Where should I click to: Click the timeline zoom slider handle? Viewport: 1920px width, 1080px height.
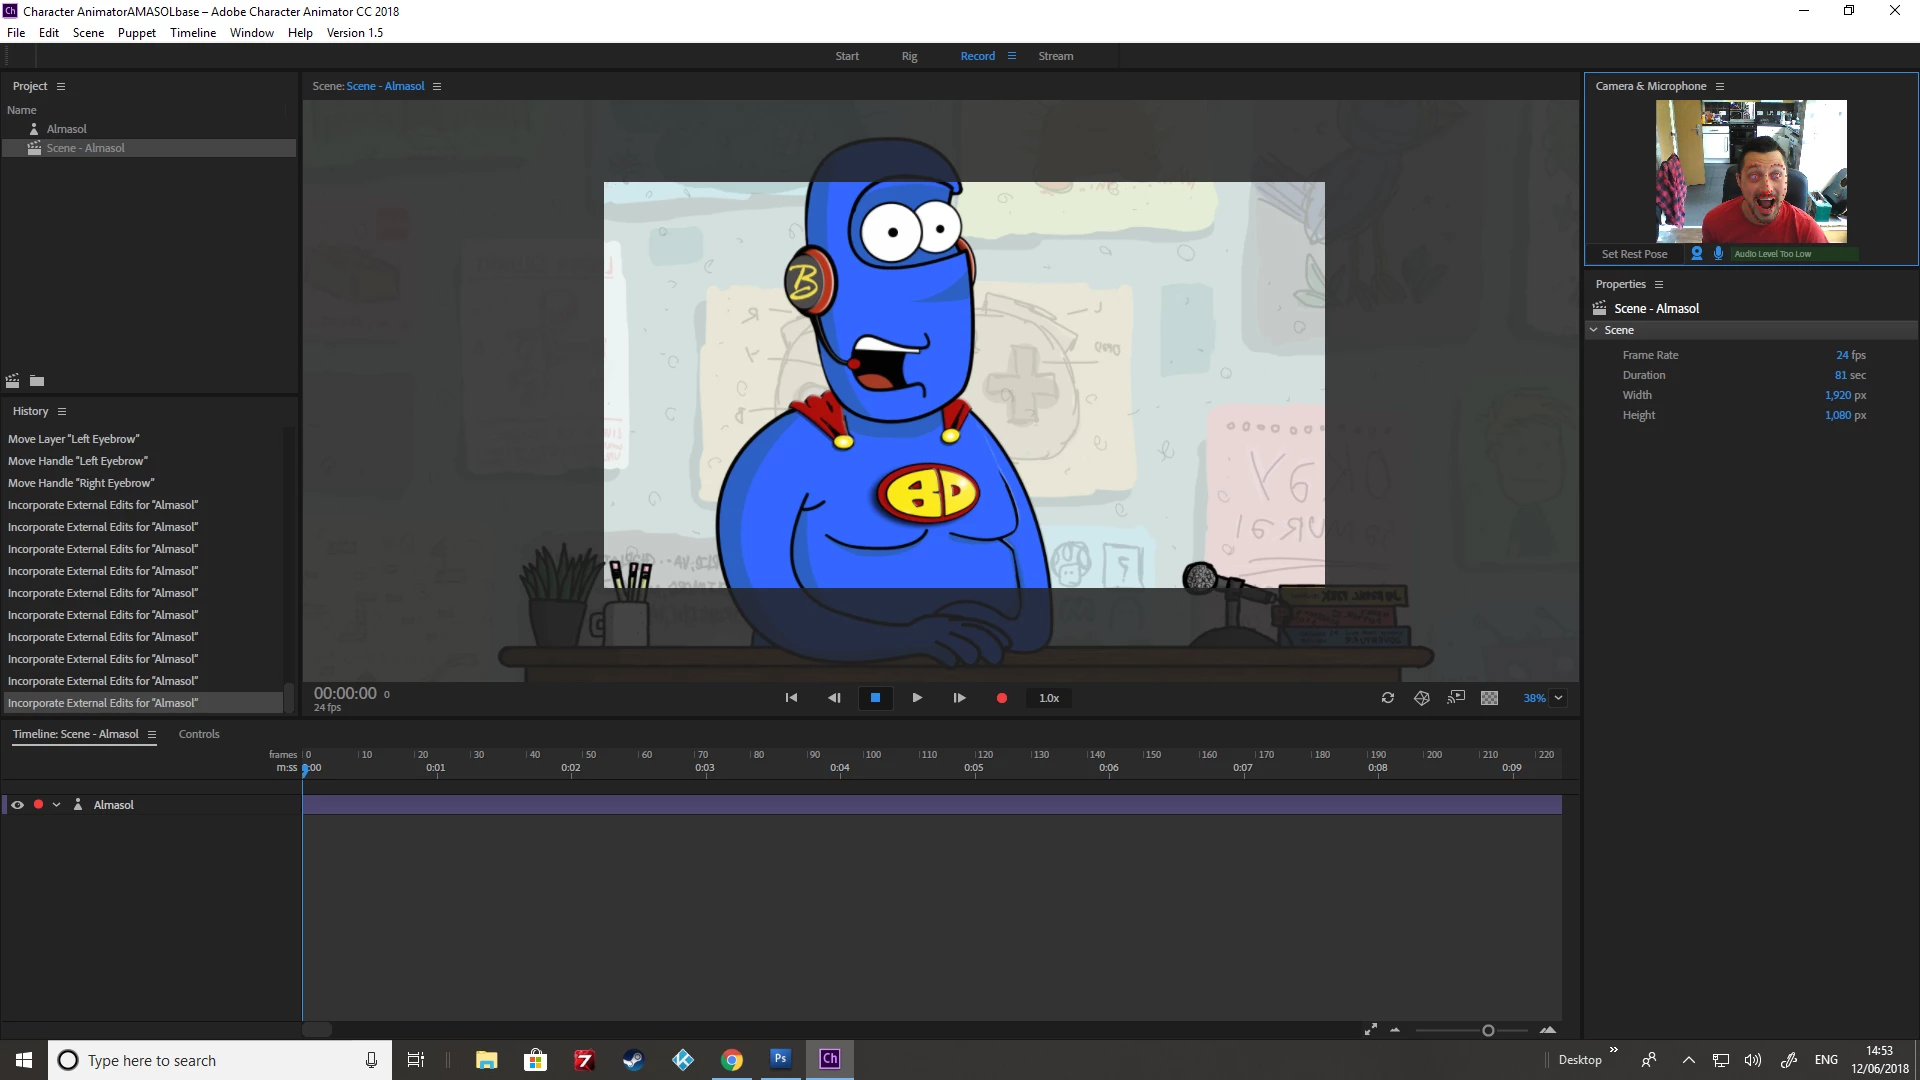(1488, 1031)
